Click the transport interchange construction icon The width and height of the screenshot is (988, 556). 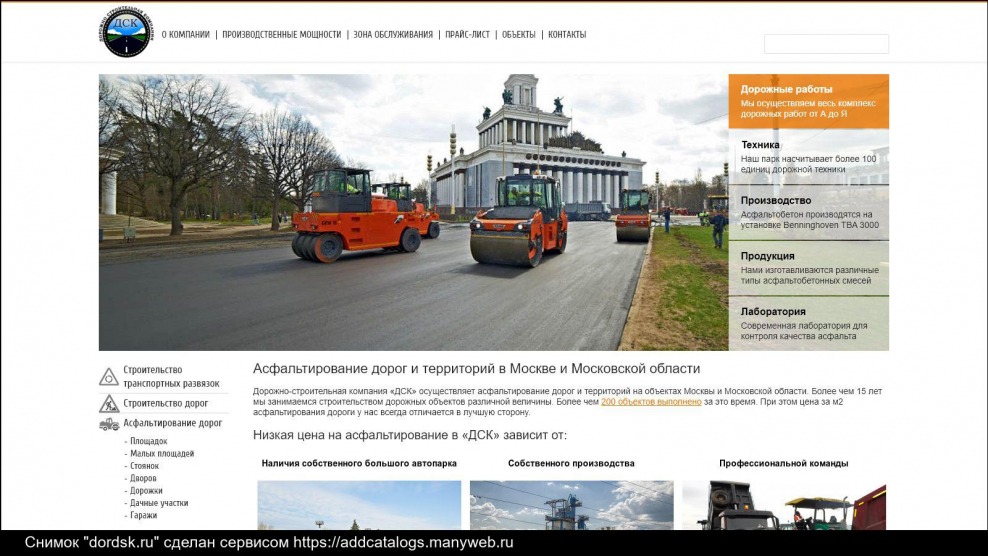click(x=108, y=376)
